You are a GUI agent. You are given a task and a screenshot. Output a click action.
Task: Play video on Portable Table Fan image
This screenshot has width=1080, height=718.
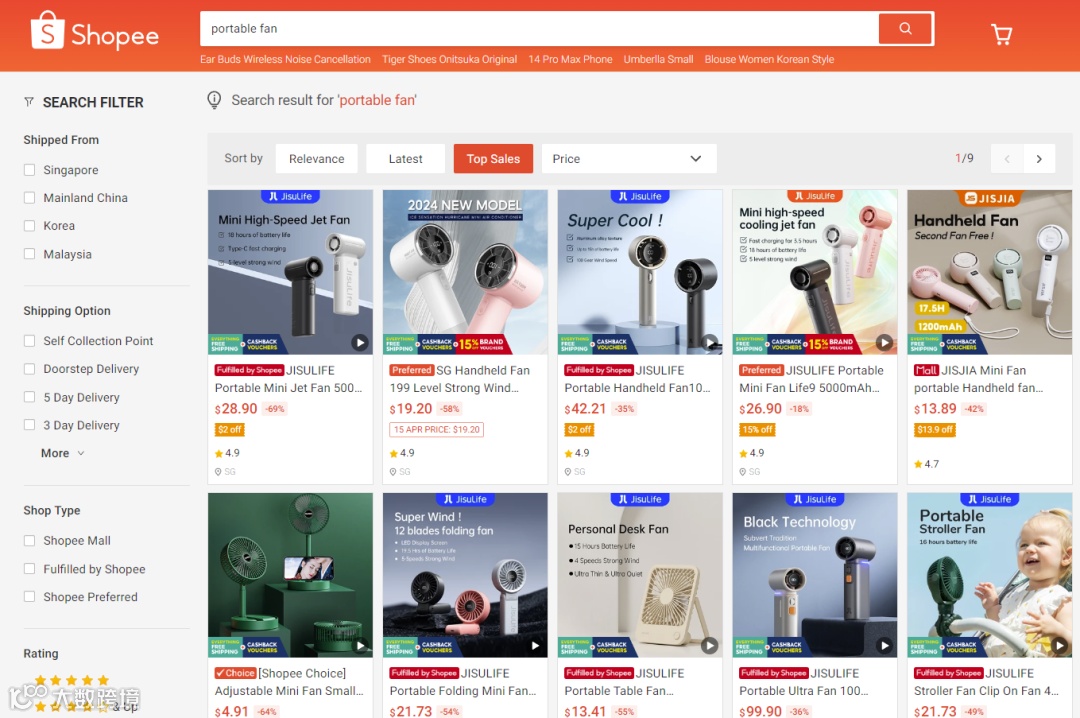coord(709,646)
